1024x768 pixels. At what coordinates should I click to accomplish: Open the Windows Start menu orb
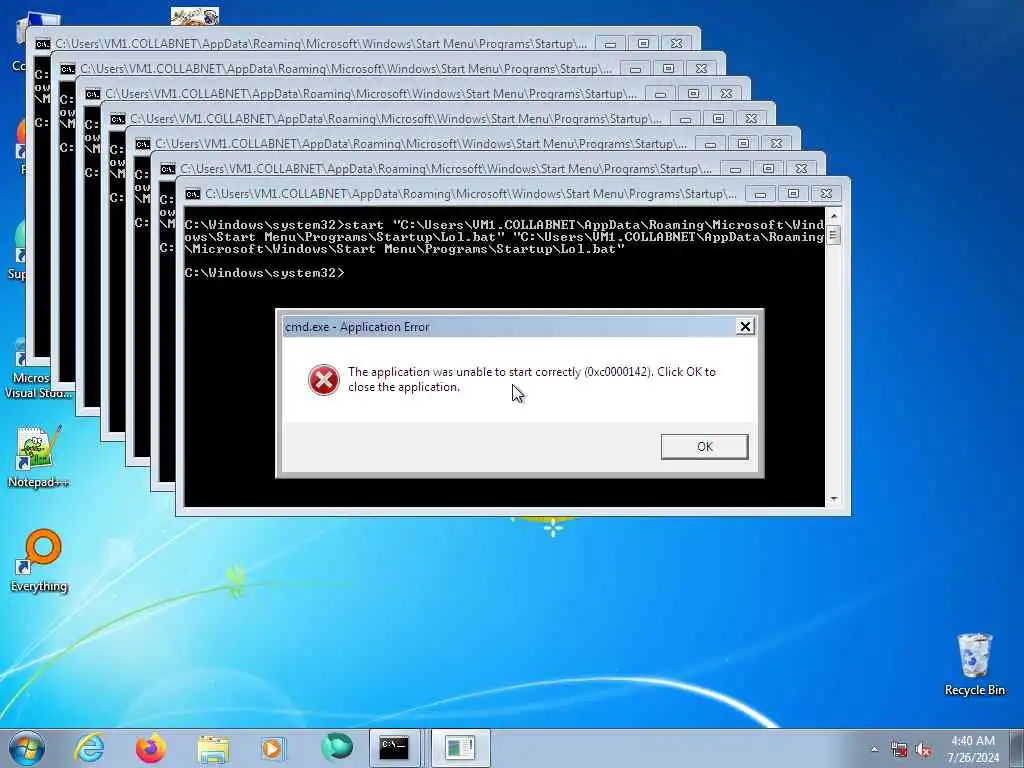point(27,748)
